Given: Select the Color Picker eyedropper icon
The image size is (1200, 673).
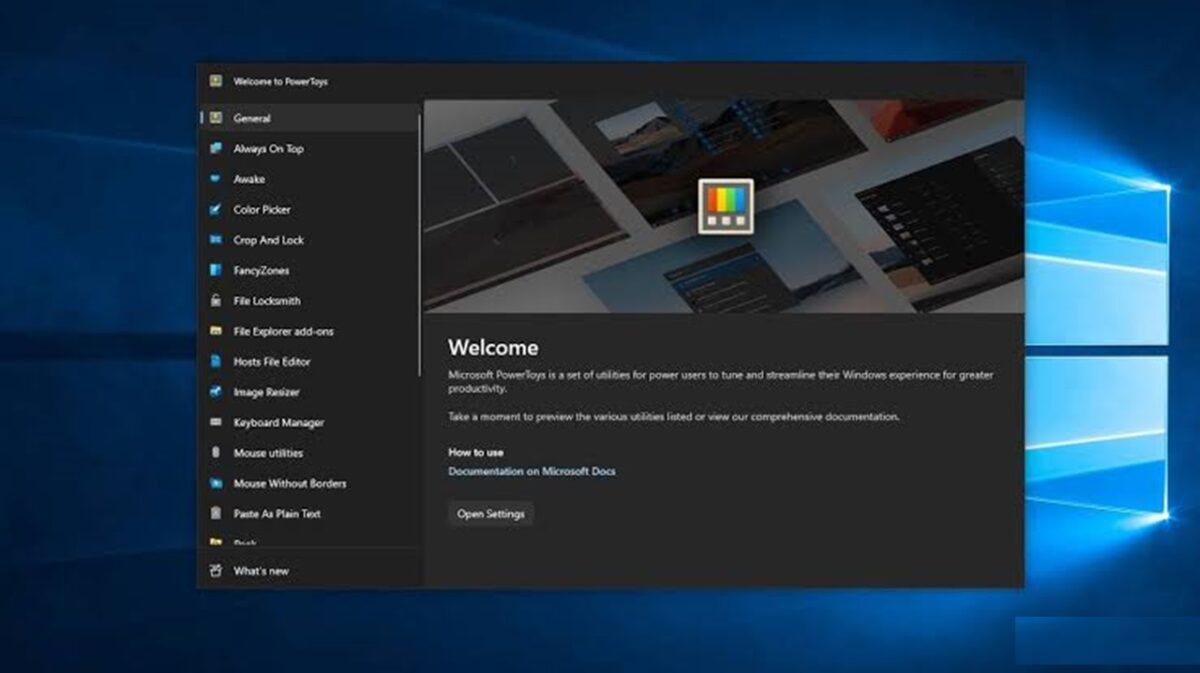Looking at the screenshot, I should (215, 209).
